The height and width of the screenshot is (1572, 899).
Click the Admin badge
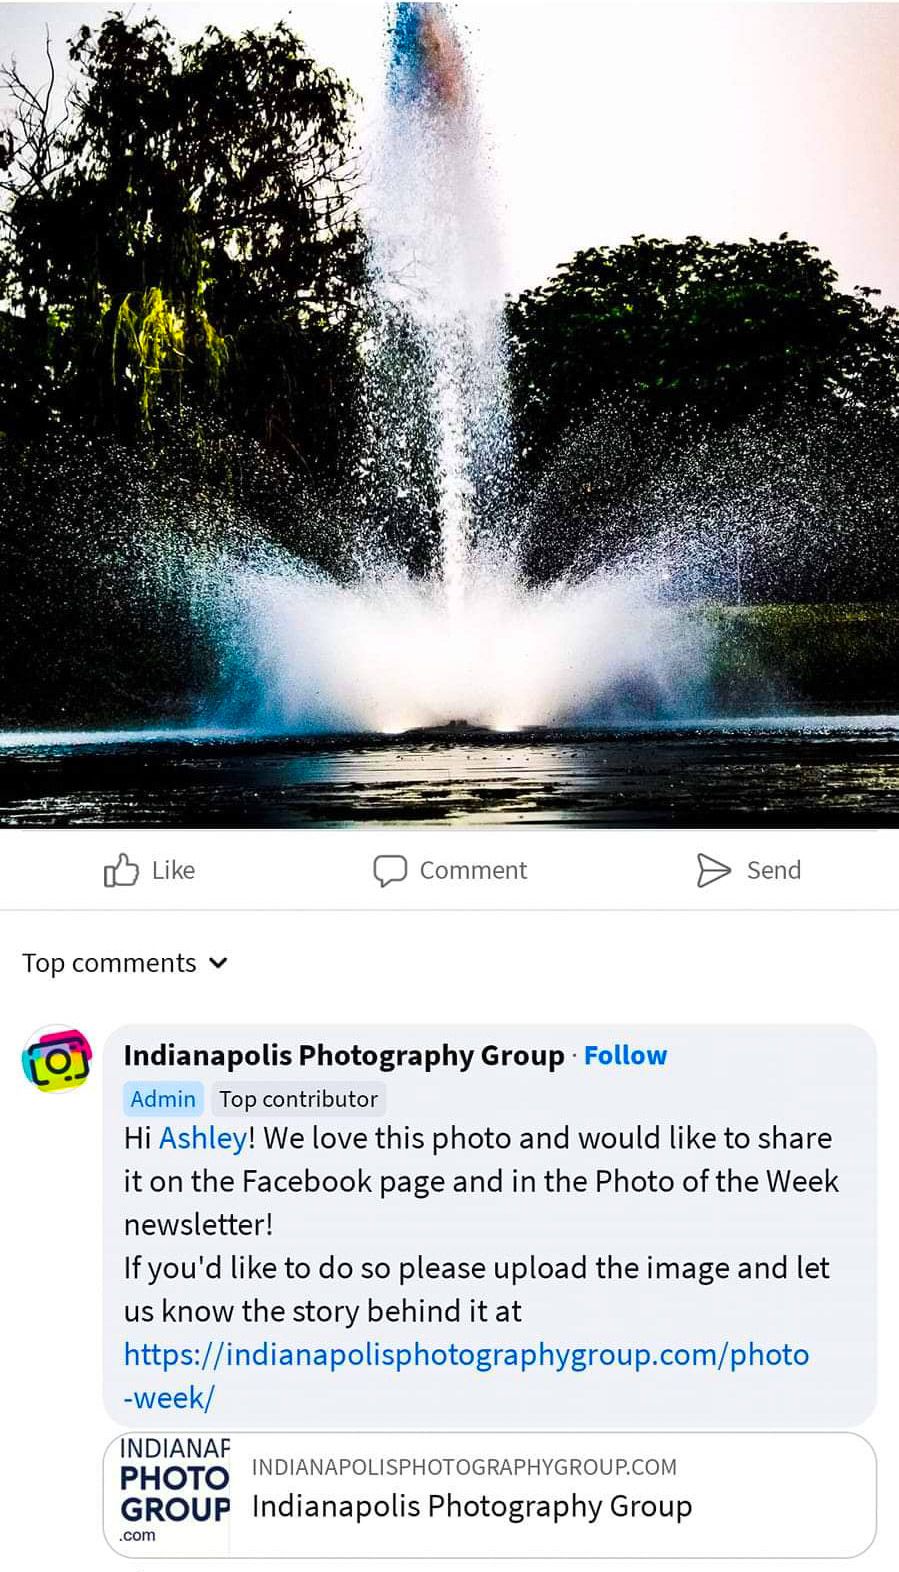pos(163,1099)
